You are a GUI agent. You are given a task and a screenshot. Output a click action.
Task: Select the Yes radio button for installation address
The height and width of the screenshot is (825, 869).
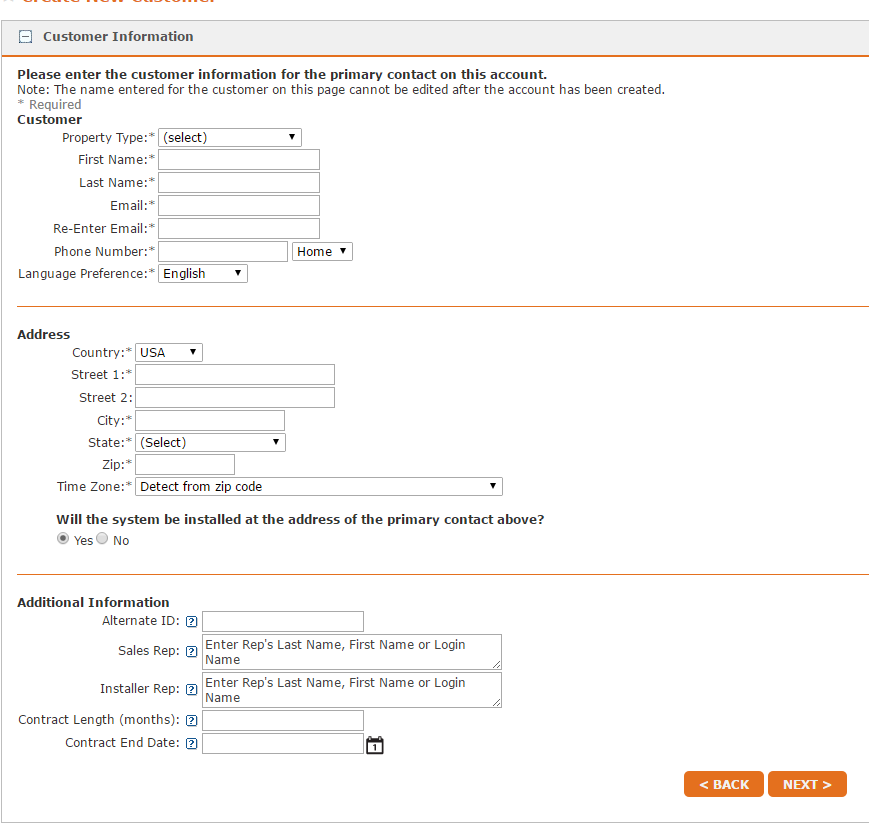[64, 539]
